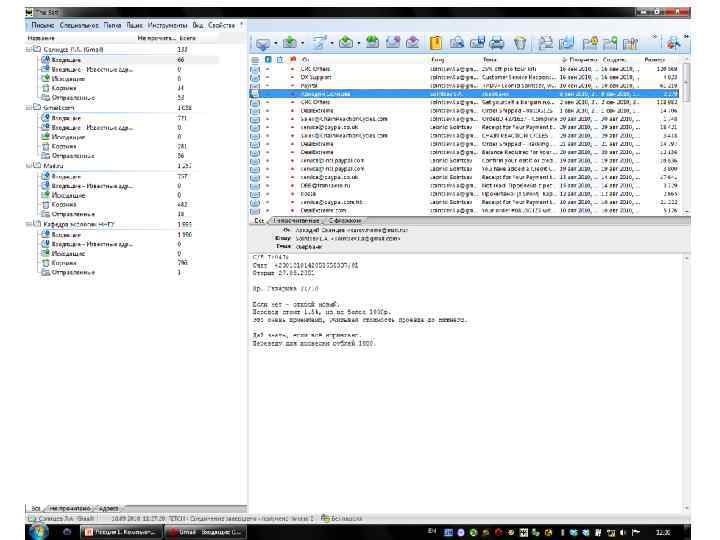
Task: Open dropdown arrow next to new message icon
Action: (x=332, y=44)
